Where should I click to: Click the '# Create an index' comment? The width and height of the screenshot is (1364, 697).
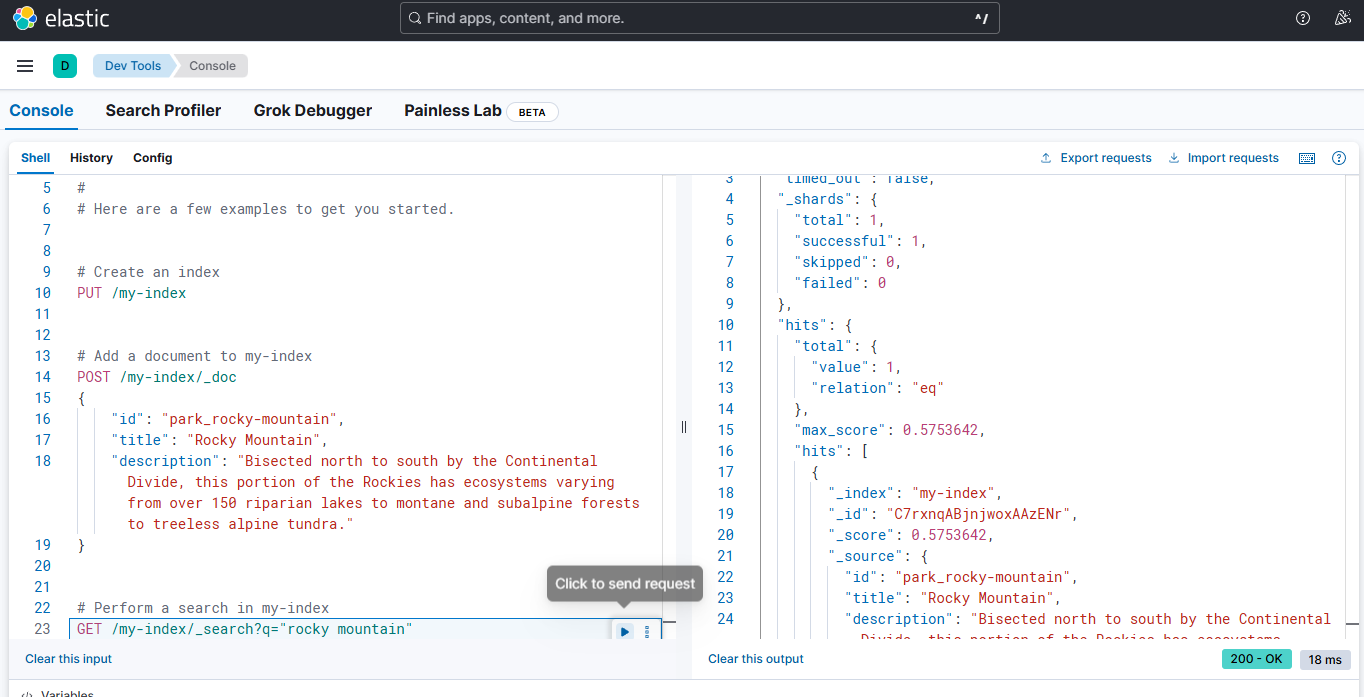click(x=148, y=272)
